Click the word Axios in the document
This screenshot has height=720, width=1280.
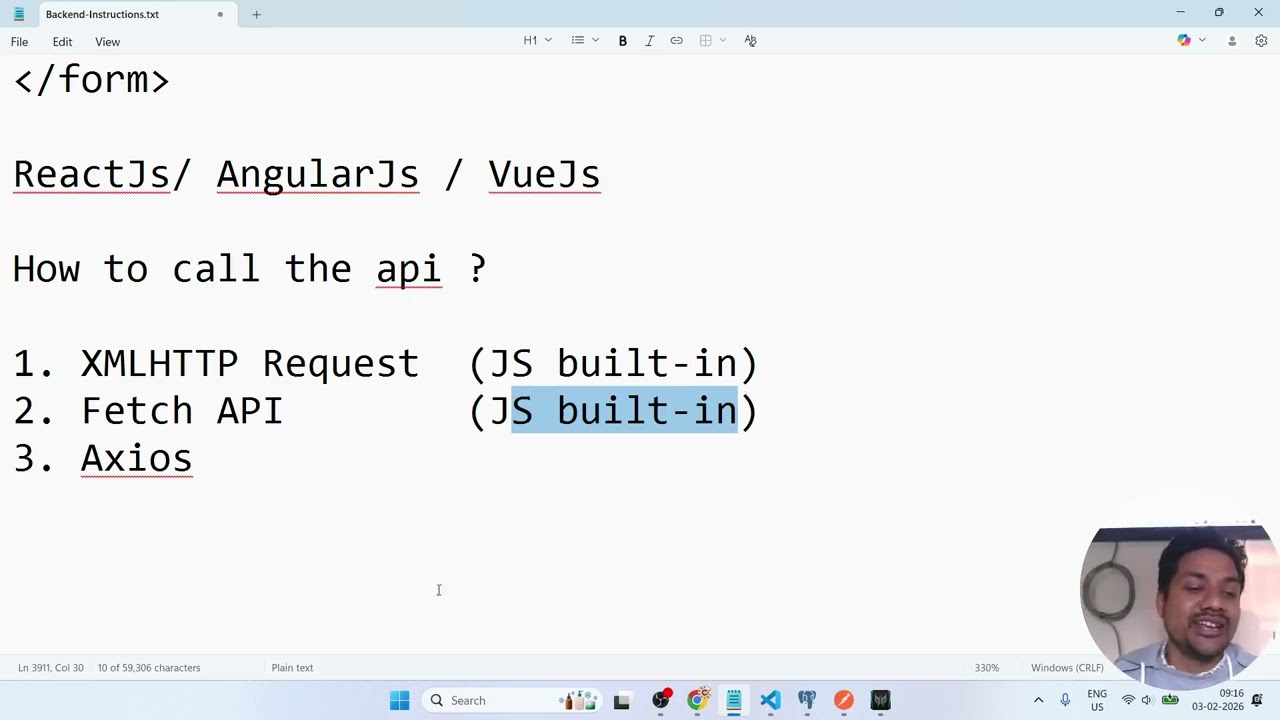(x=136, y=458)
